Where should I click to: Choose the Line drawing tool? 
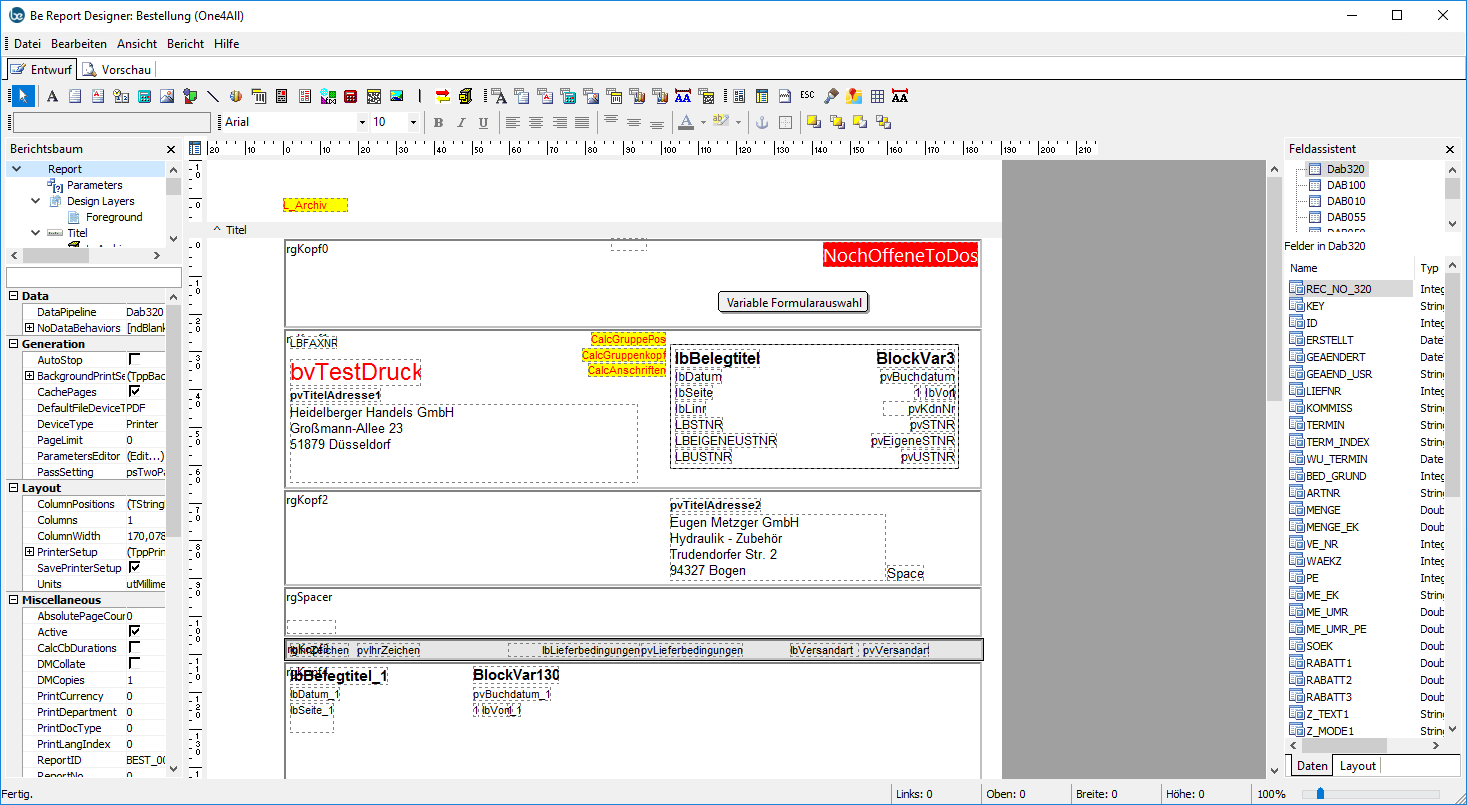pos(212,96)
